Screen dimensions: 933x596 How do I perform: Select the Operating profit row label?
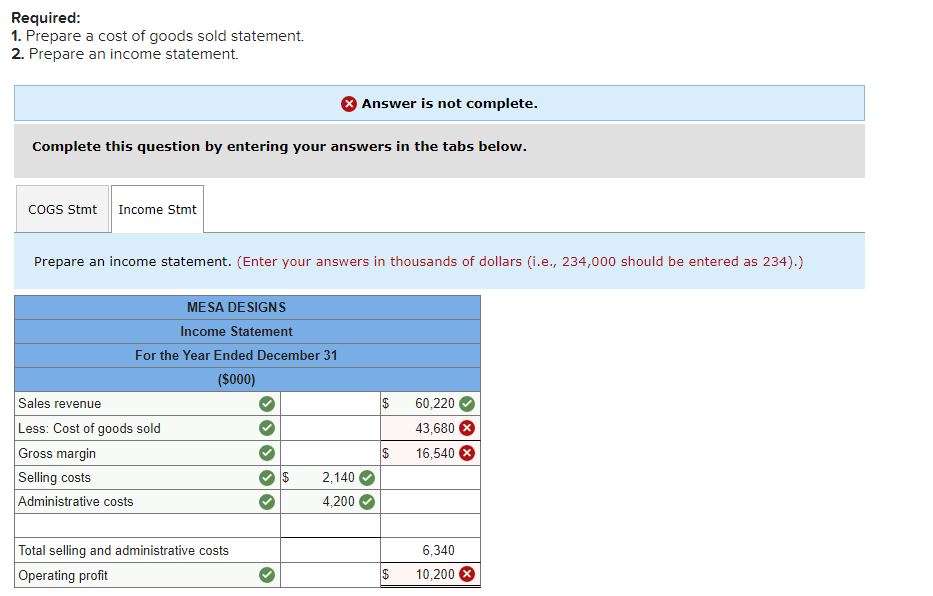tap(63, 575)
